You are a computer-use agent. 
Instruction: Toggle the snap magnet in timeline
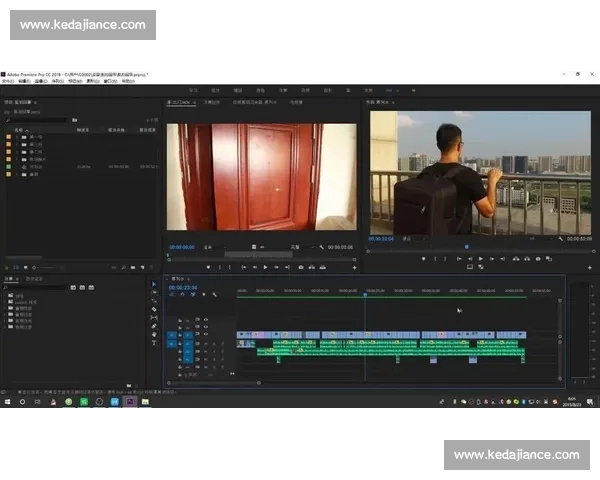181,295
